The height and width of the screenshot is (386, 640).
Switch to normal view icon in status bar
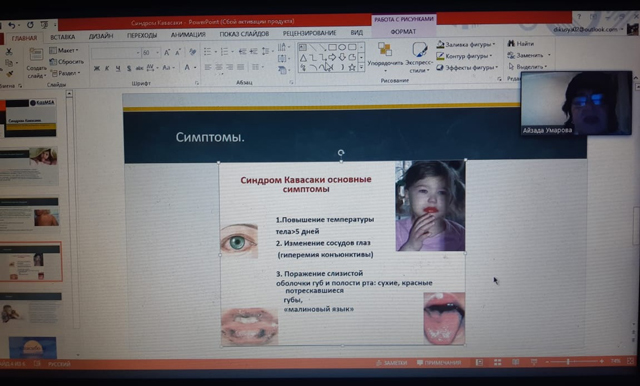(480, 362)
